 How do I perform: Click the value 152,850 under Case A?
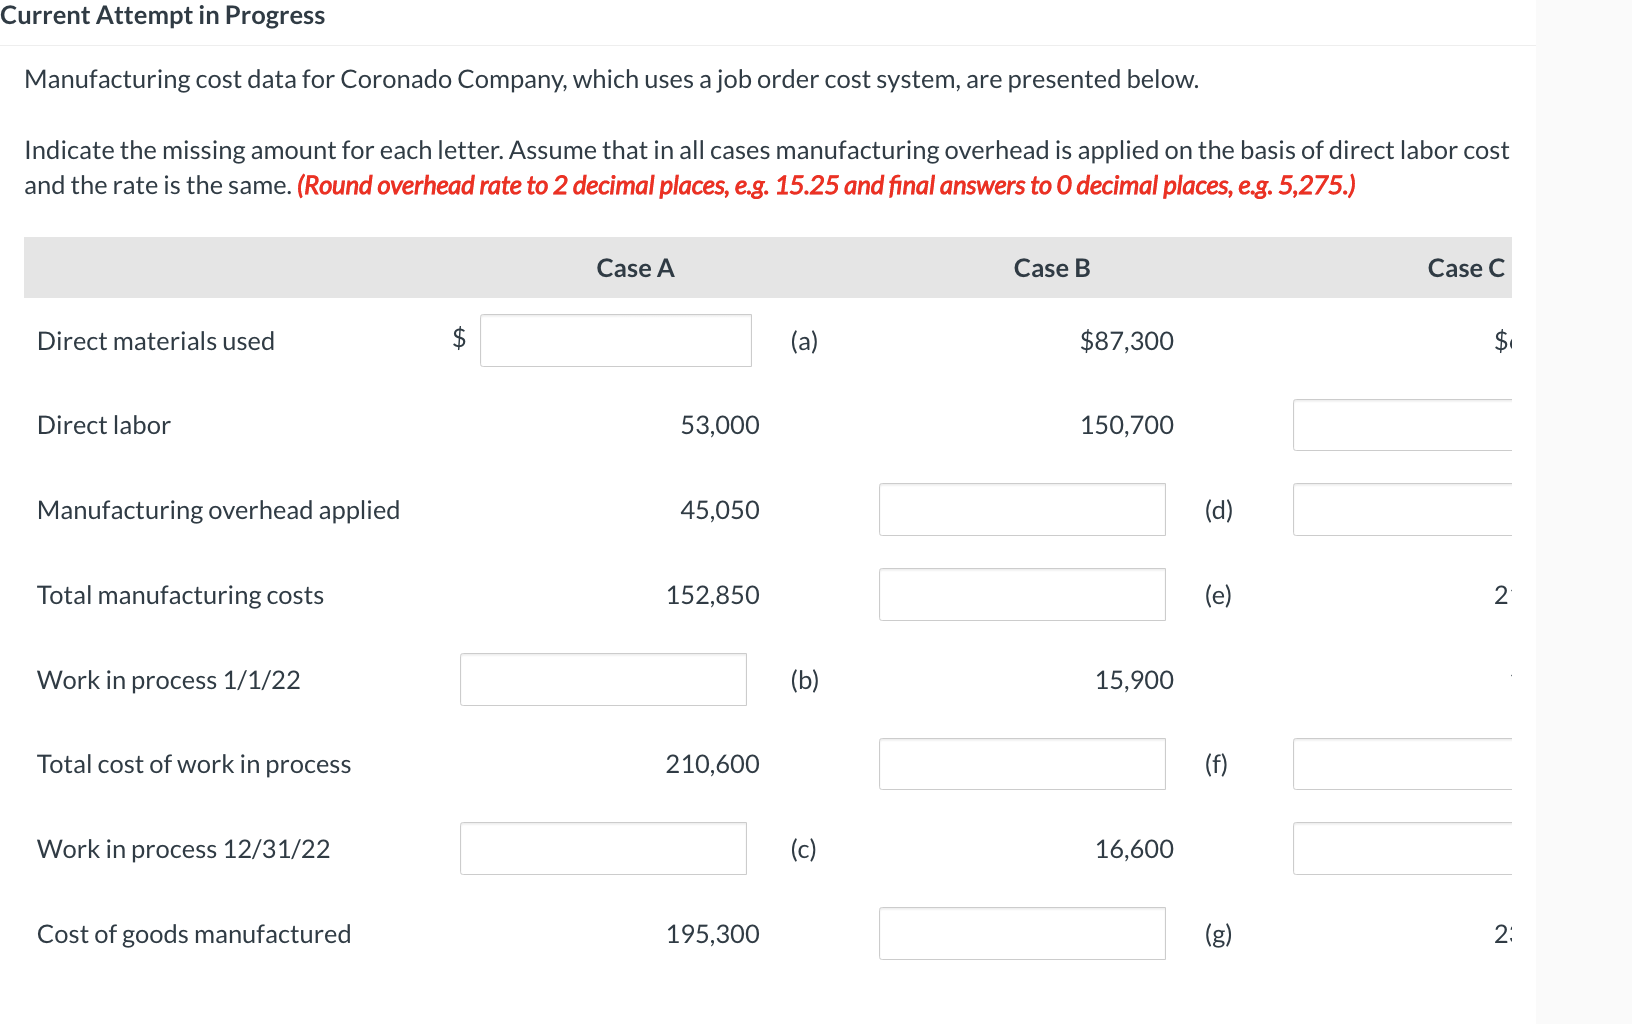click(x=712, y=594)
